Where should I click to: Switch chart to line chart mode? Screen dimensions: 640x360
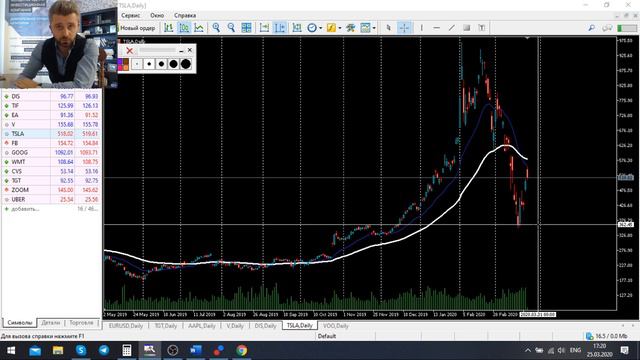tap(199, 28)
